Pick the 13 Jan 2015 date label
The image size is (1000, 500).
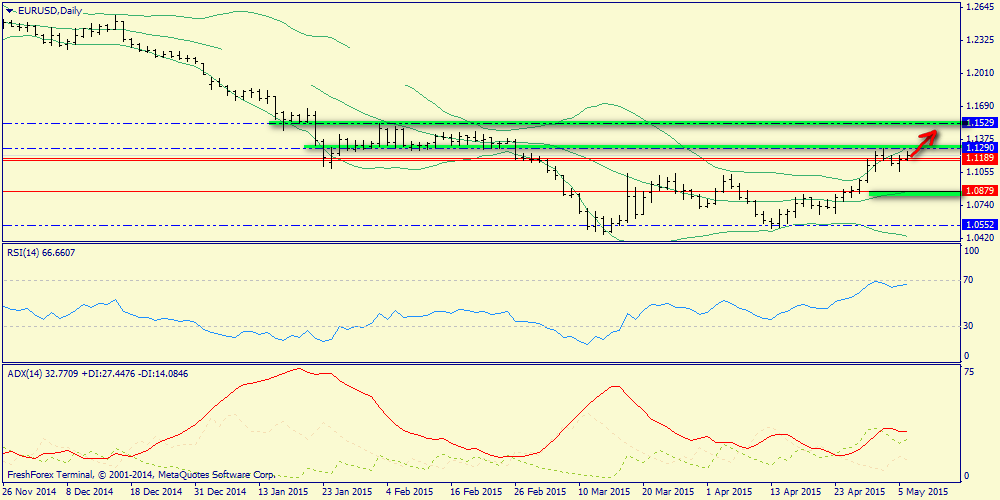(283, 492)
